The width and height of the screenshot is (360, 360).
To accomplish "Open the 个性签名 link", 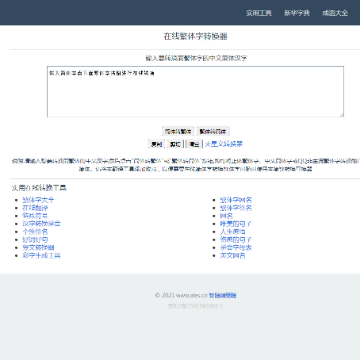I will tap(35, 232).
